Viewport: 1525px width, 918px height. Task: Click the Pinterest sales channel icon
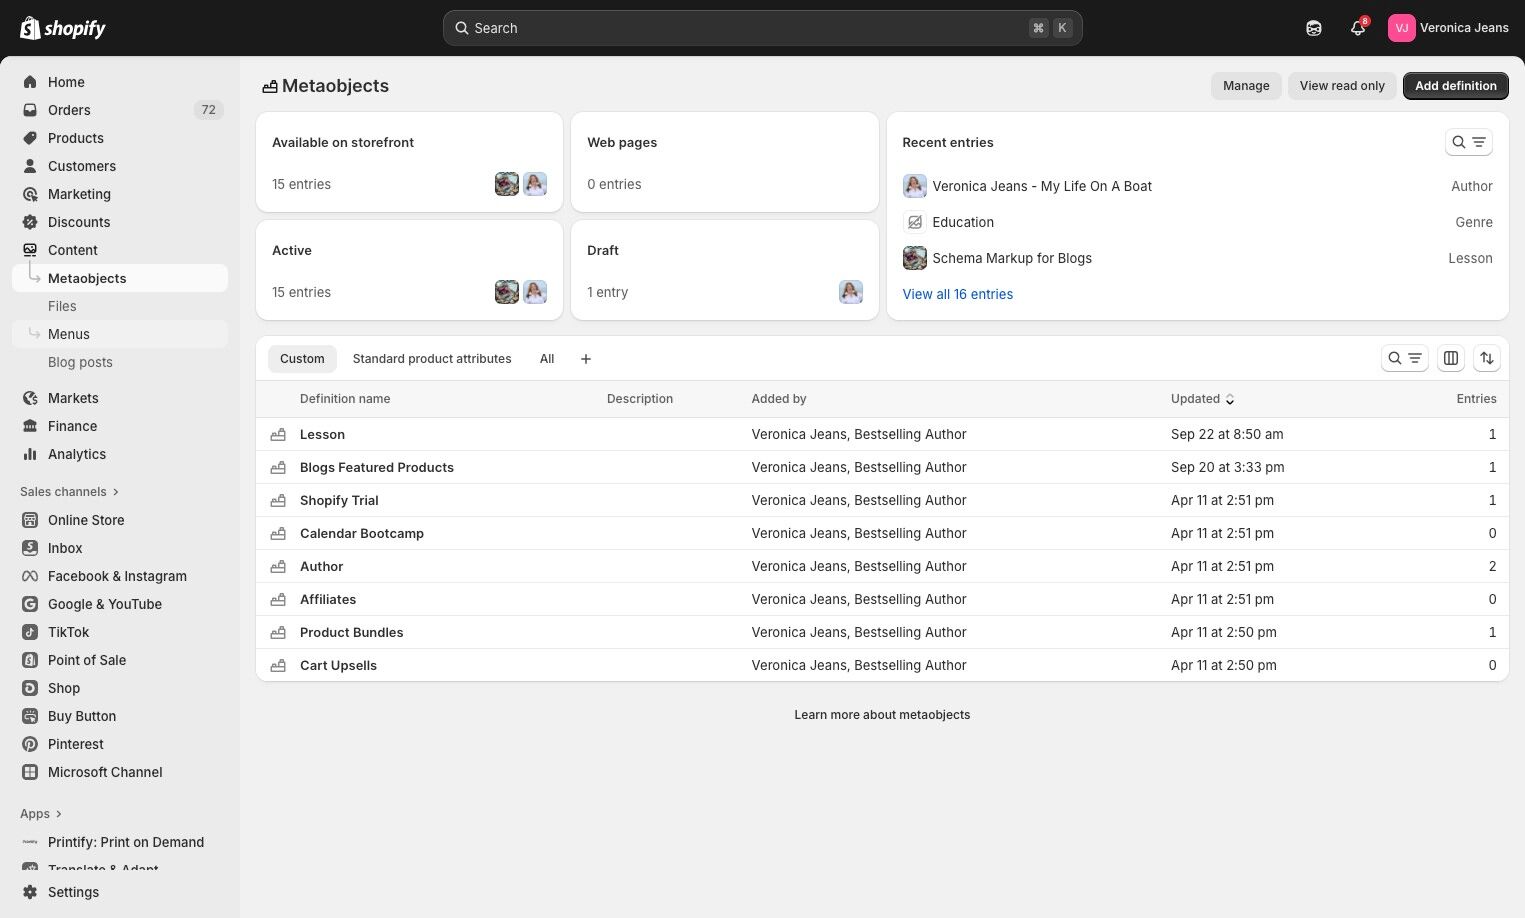pyautogui.click(x=30, y=744)
